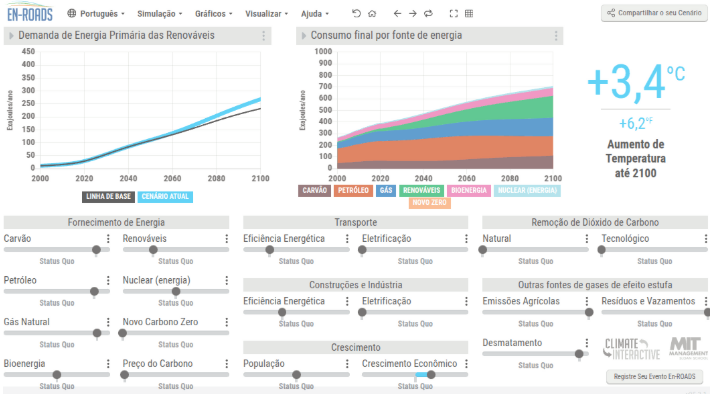Toggle the LINHA DE BASE legend

pos(108,197)
